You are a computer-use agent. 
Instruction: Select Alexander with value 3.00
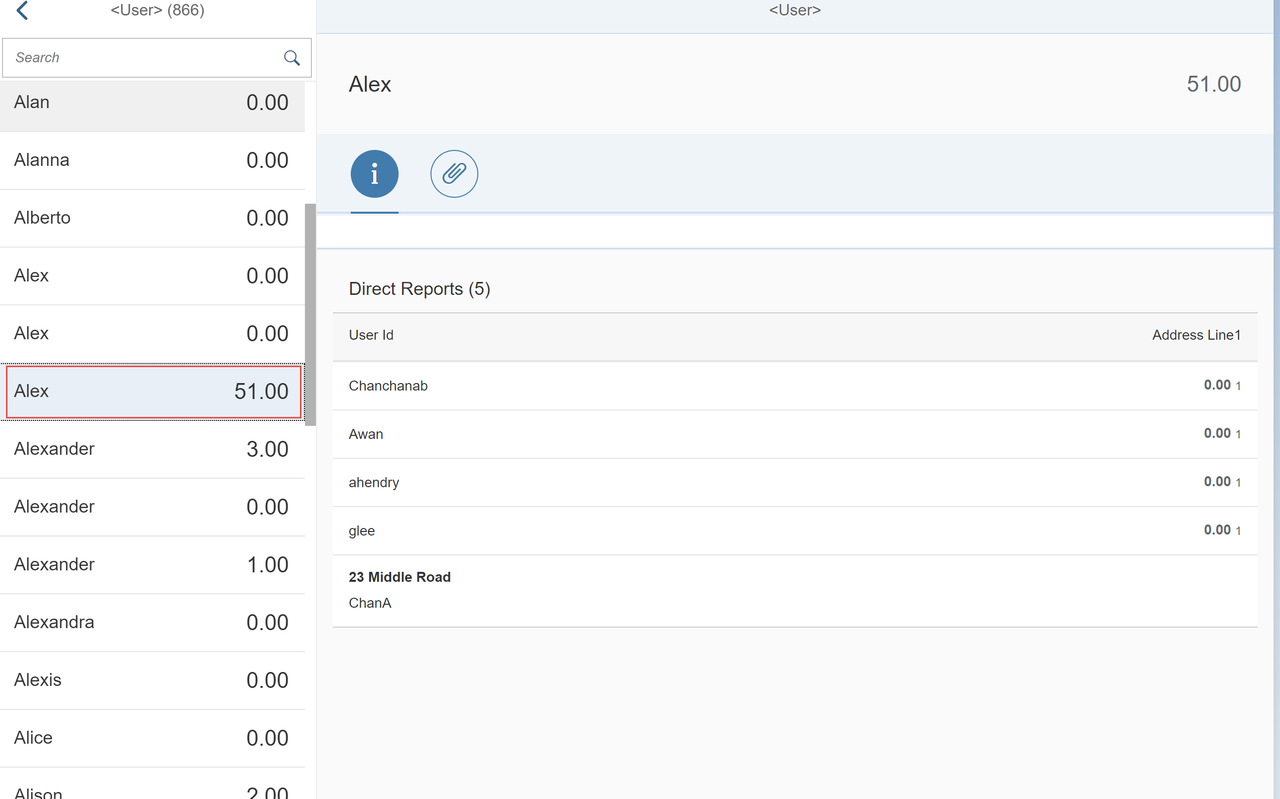[x=152, y=449]
